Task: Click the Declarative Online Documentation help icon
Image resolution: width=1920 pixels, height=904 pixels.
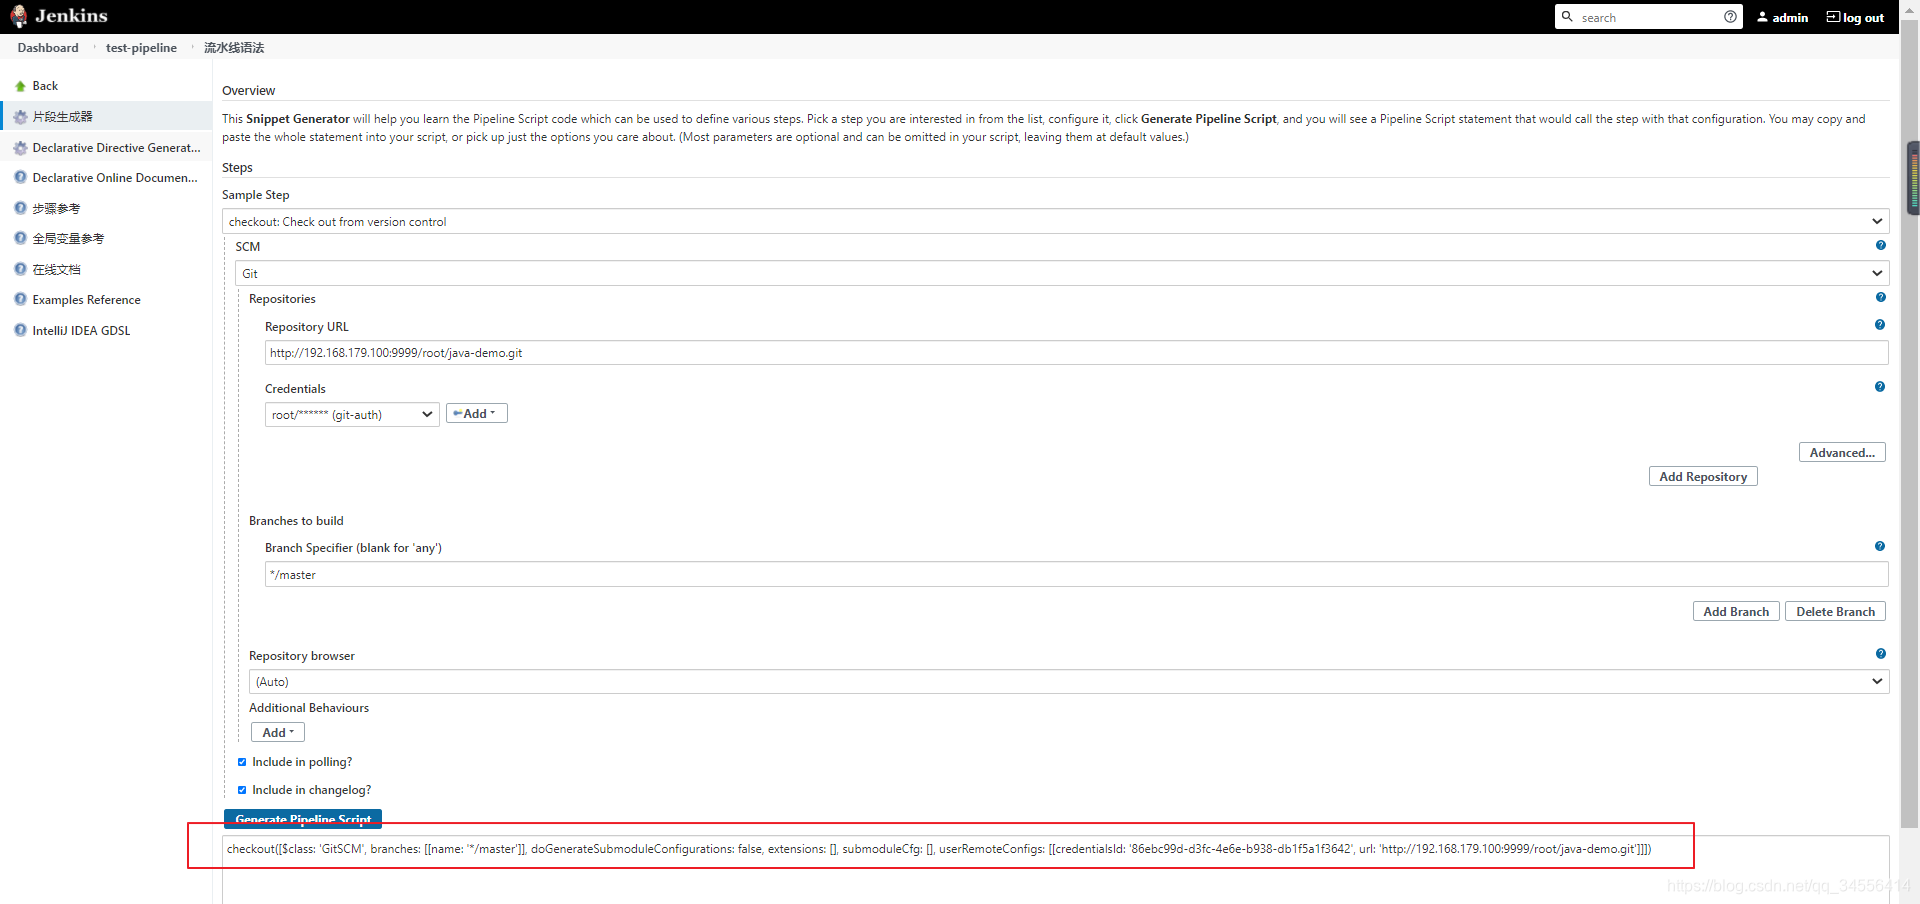Action: coord(20,177)
